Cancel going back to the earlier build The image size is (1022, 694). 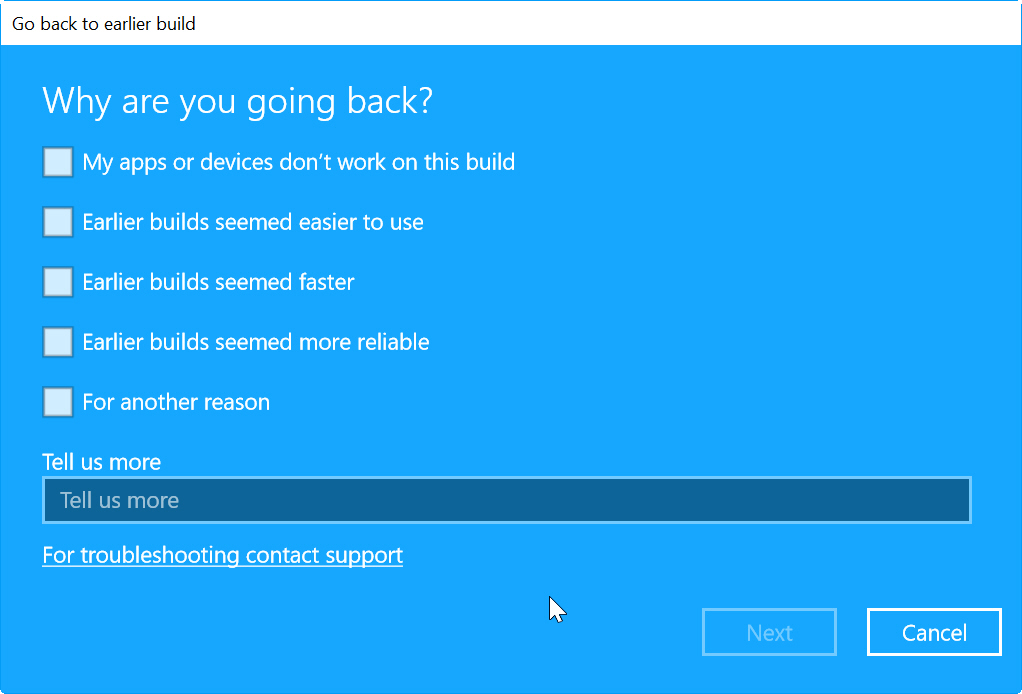point(934,632)
